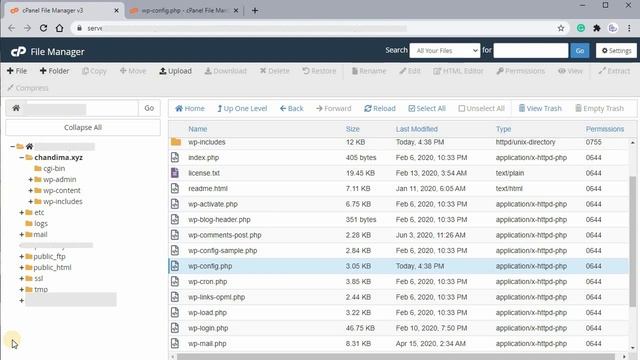Reload the file listing
Screen dimensions: 640x360
coord(380,108)
